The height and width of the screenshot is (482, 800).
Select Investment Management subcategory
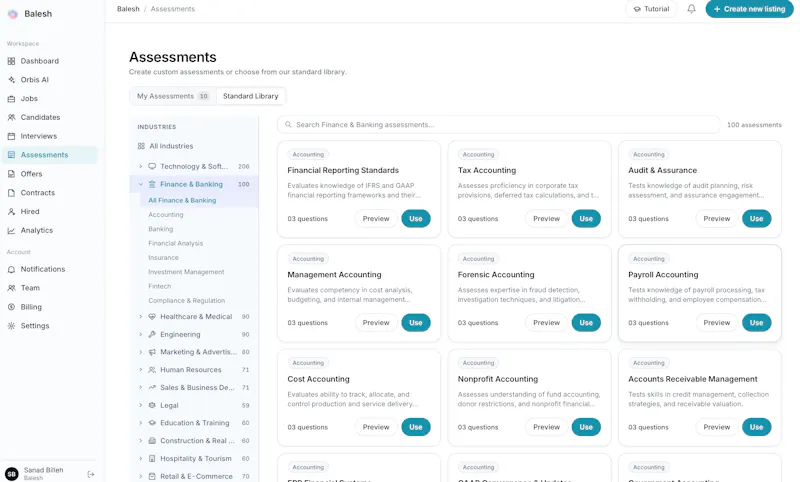[x=186, y=272]
